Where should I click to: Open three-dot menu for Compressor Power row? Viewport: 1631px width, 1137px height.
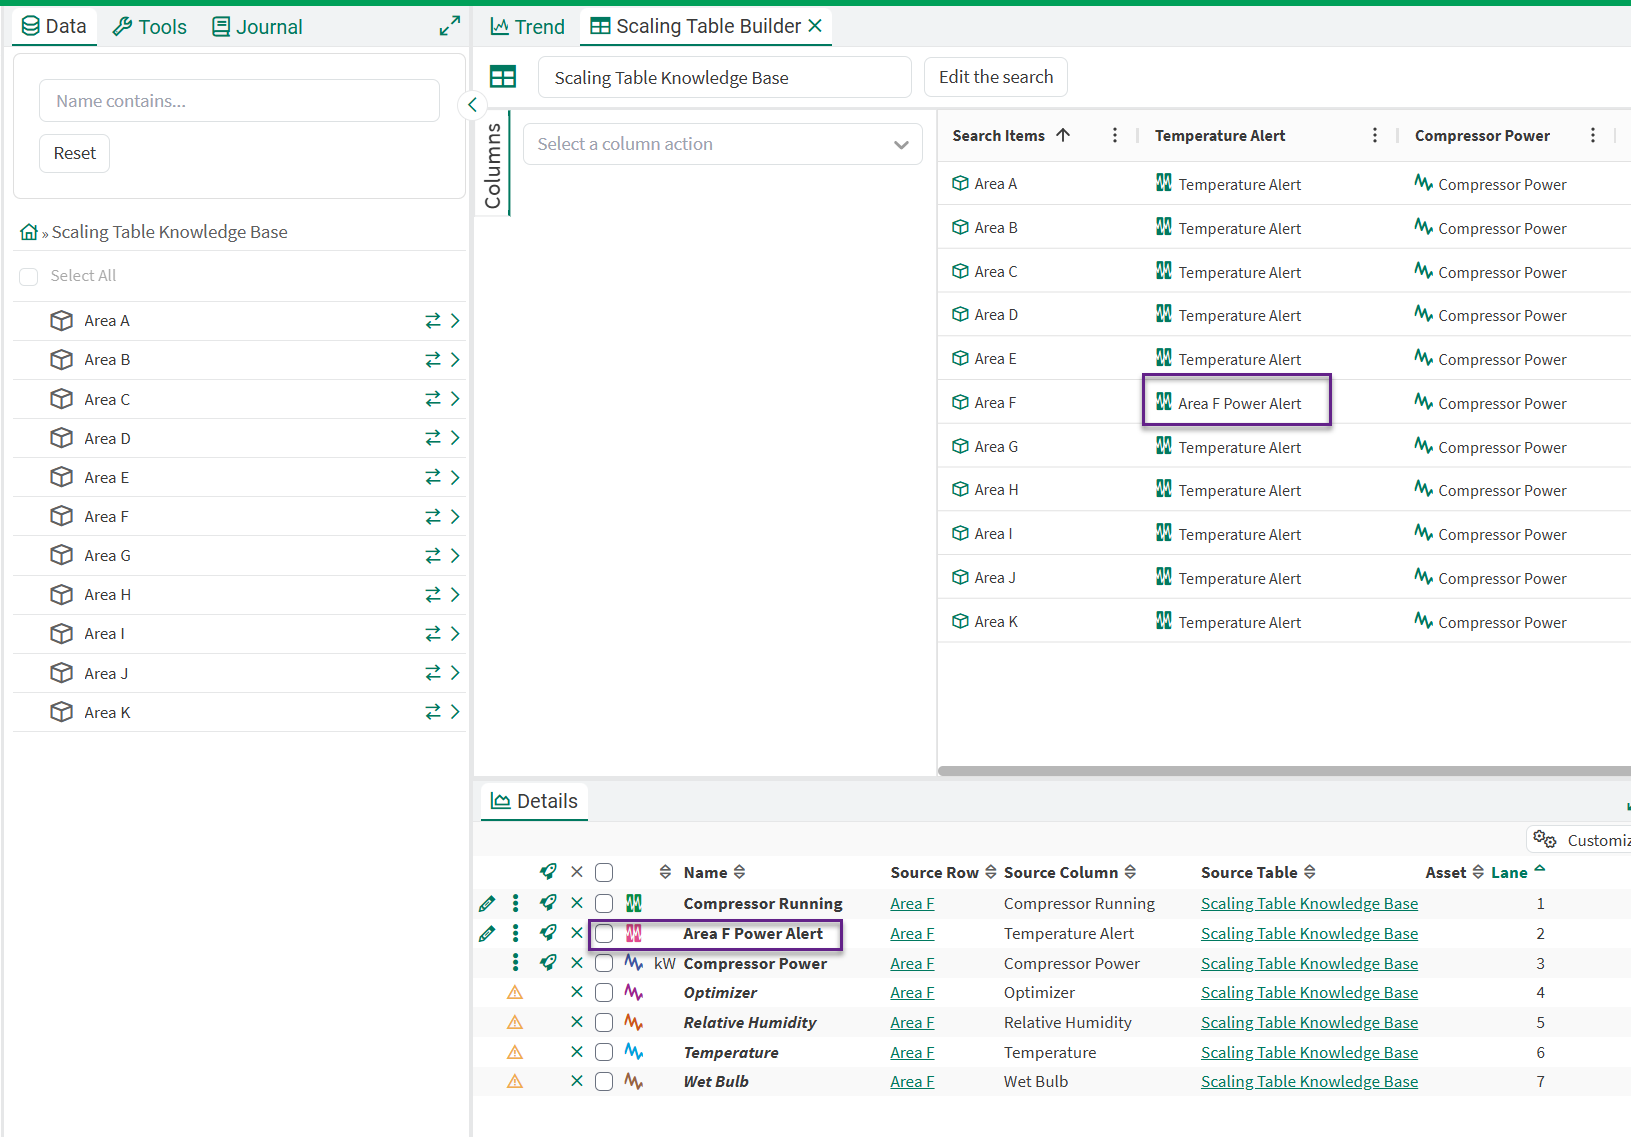pyautogui.click(x=515, y=963)
